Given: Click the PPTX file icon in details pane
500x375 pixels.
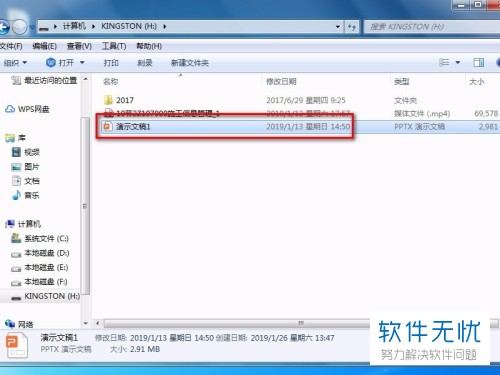Looking at the screenshot, I should coord(17,346).
